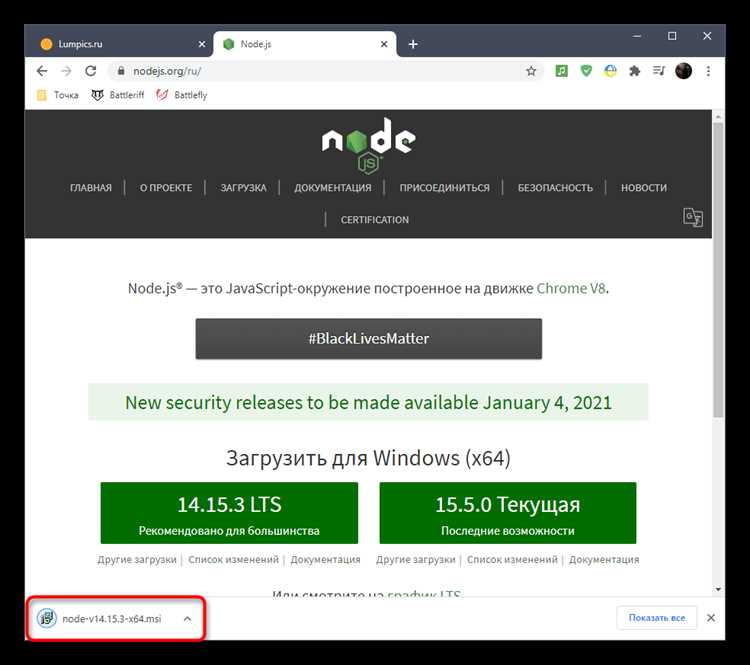Open the green shield extension
This screenshot has height=665, width=750.
point(586,71)
